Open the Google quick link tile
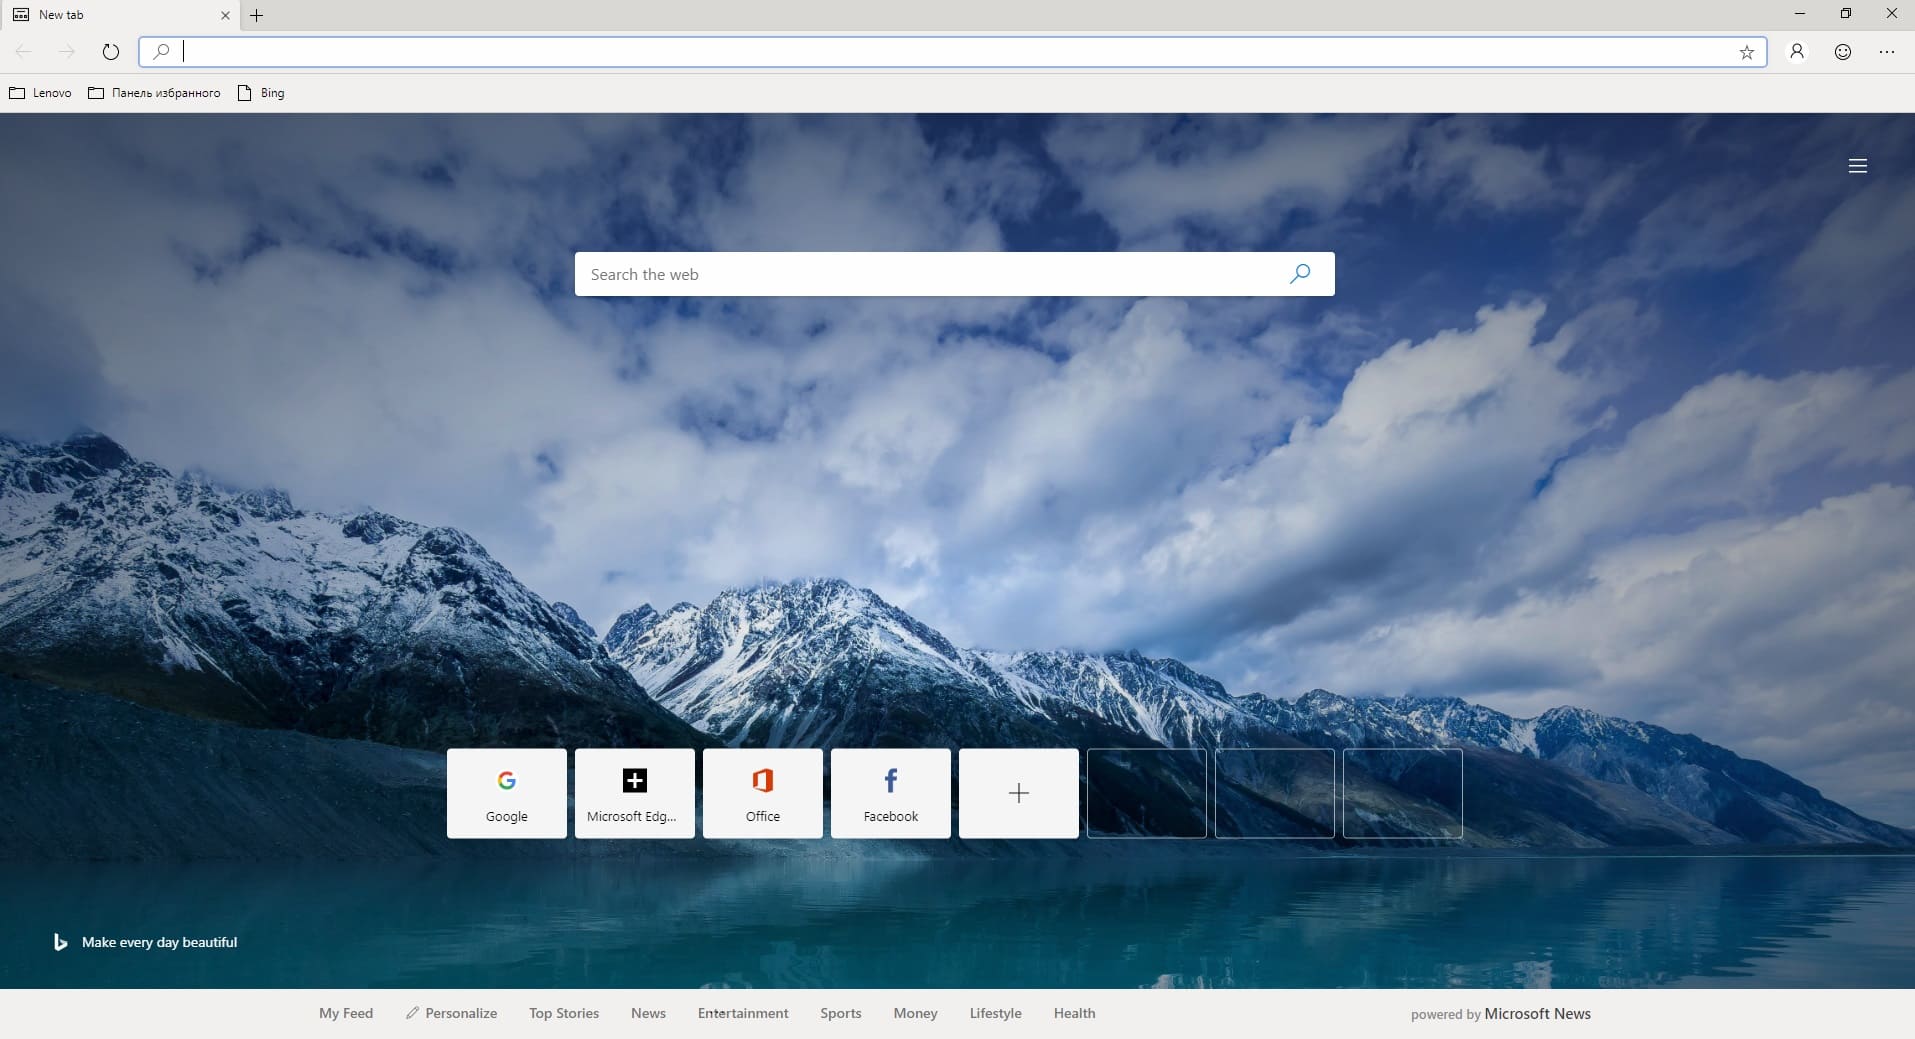 pyautogui.click(x=507, y=793)
